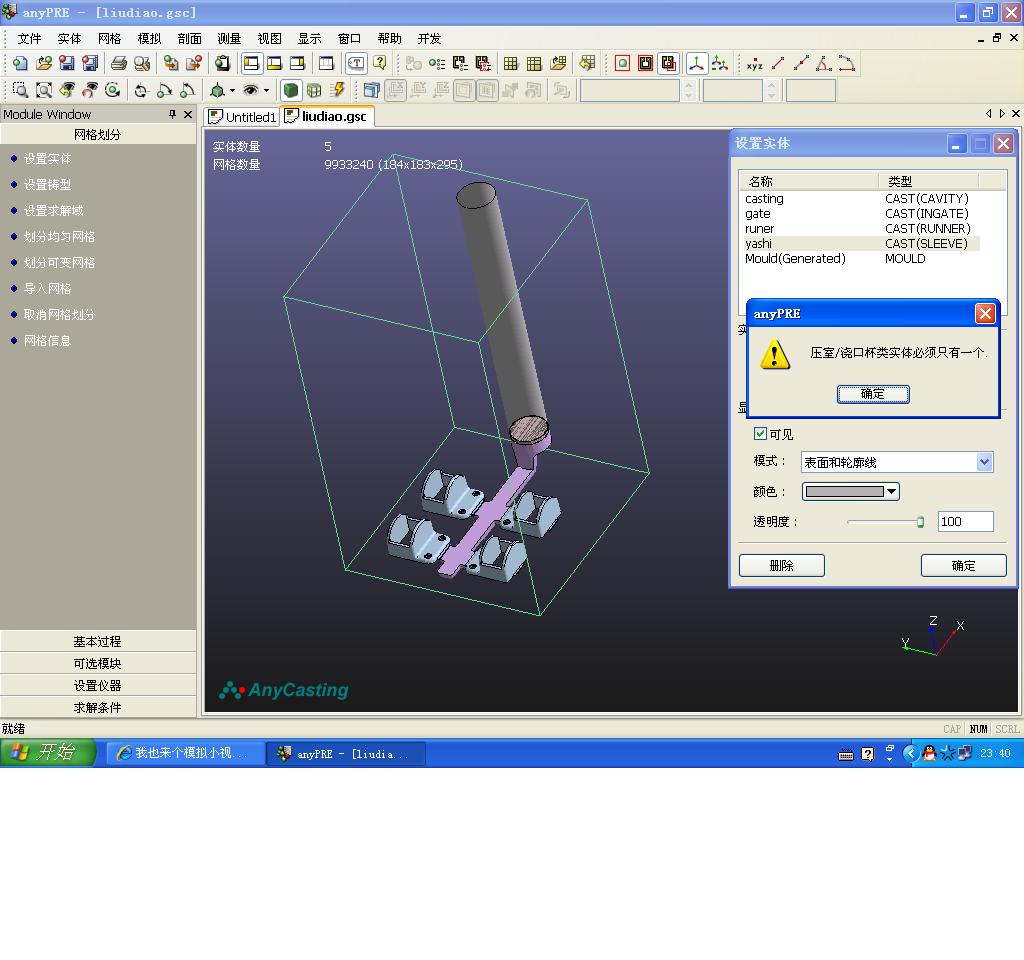Click 确定 in the anyPRE warning dialog

coord(872,394)
